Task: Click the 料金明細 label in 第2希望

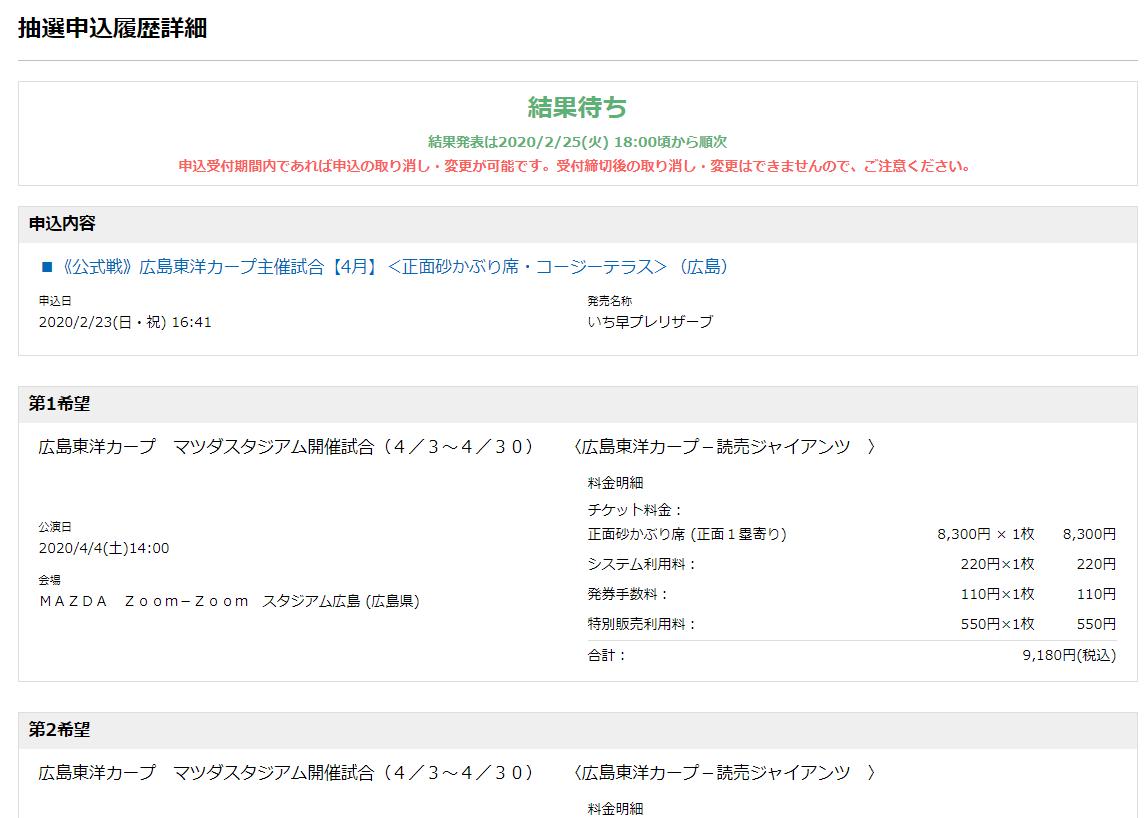Action: point(615,808)
